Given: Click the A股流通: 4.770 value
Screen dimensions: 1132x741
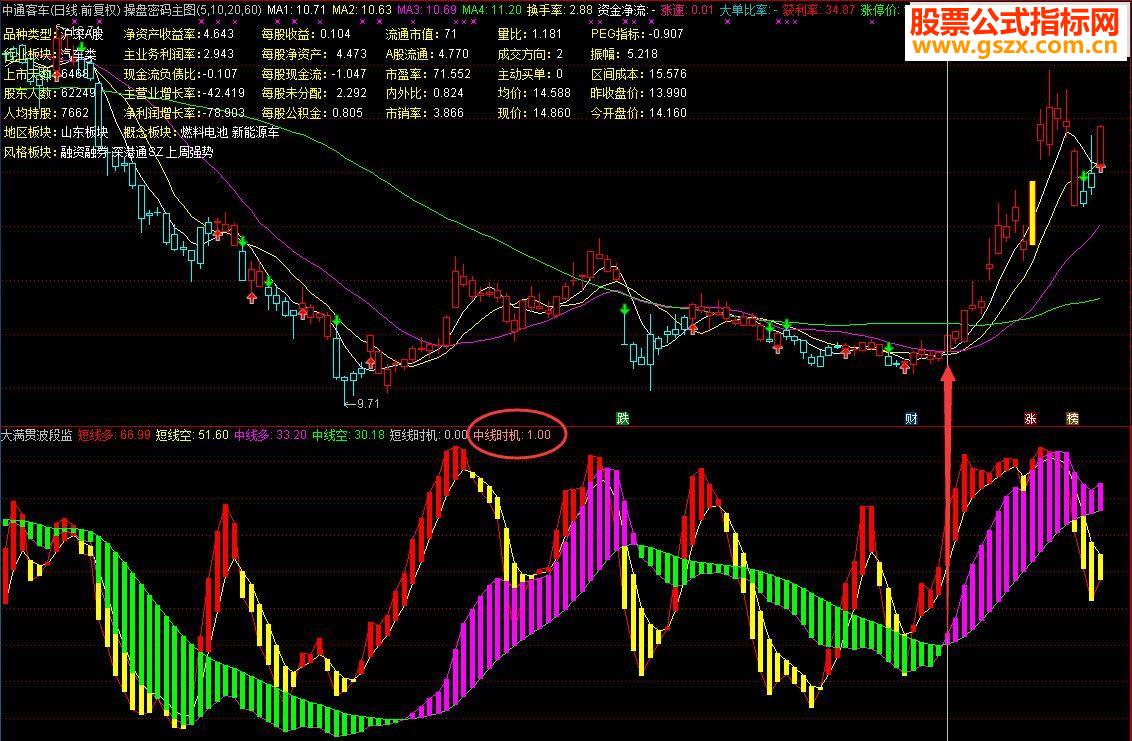Looking at the screenshot, I should coord(427,54).
